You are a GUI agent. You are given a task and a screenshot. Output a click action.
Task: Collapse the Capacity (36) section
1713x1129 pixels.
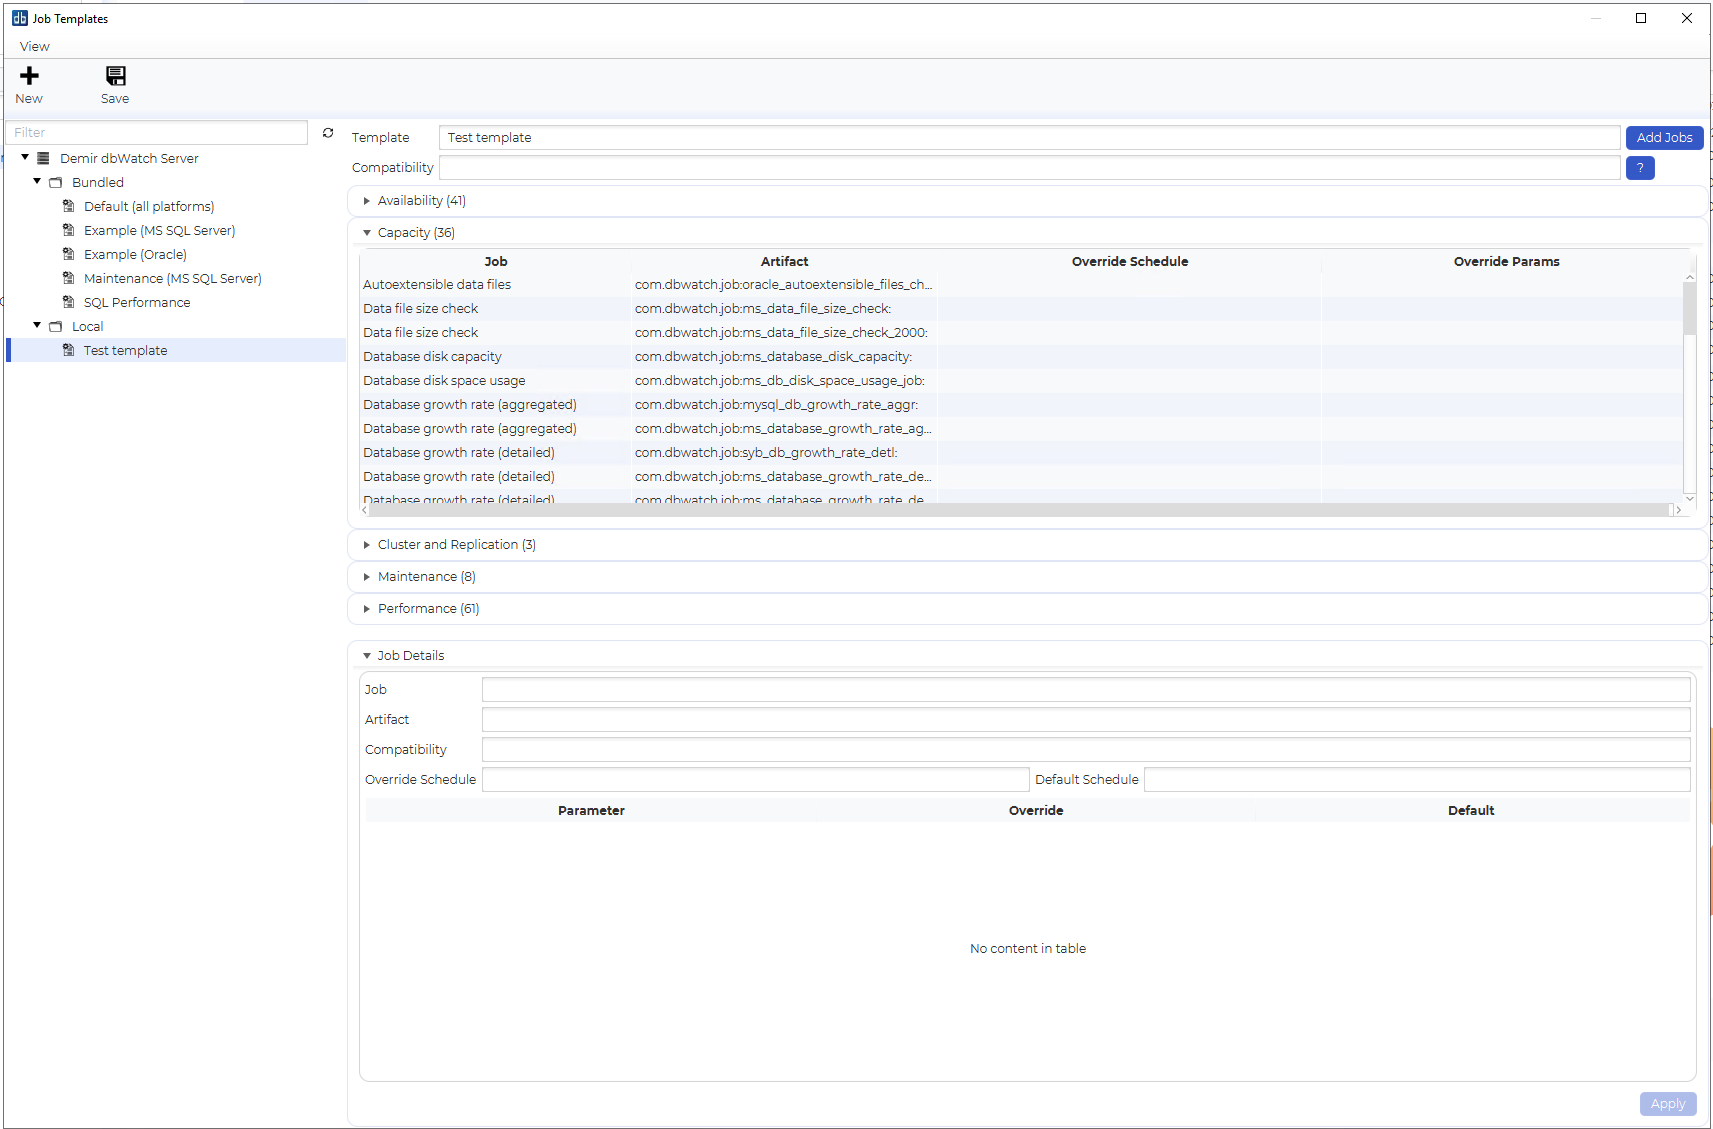(x=367, y=233)
